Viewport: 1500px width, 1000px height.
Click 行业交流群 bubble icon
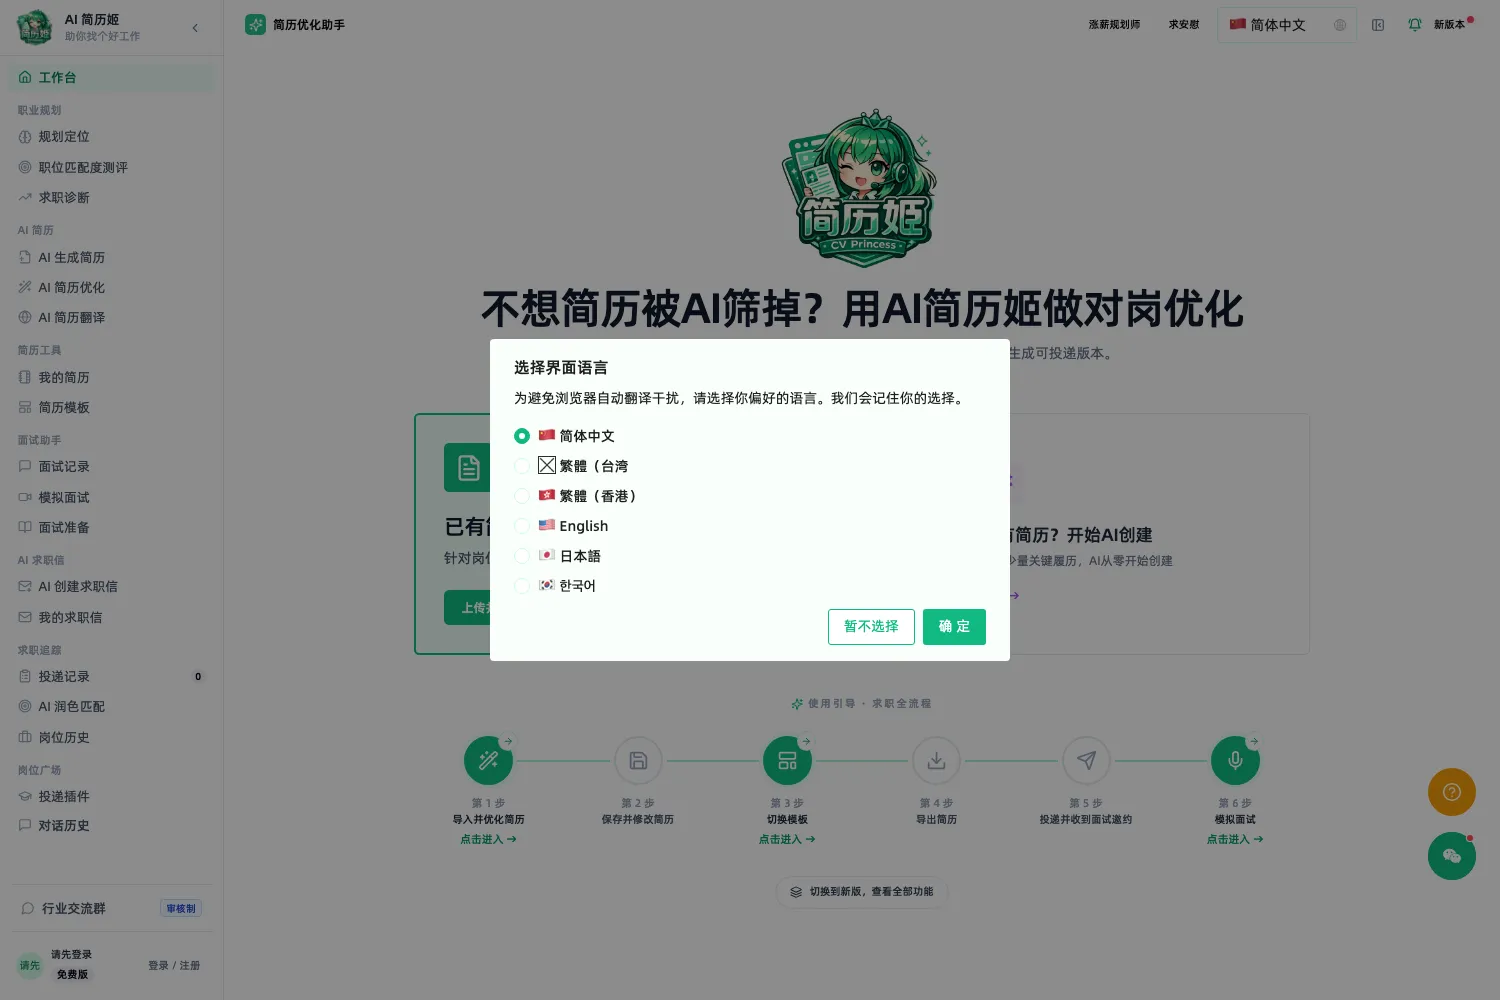coord(28,908)
